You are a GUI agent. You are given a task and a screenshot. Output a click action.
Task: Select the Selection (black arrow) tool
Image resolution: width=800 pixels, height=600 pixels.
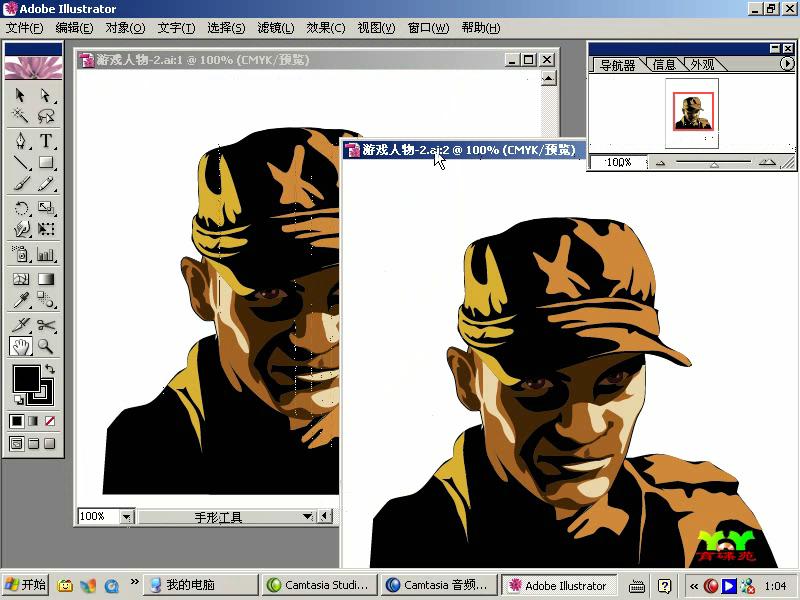(20, 95)
